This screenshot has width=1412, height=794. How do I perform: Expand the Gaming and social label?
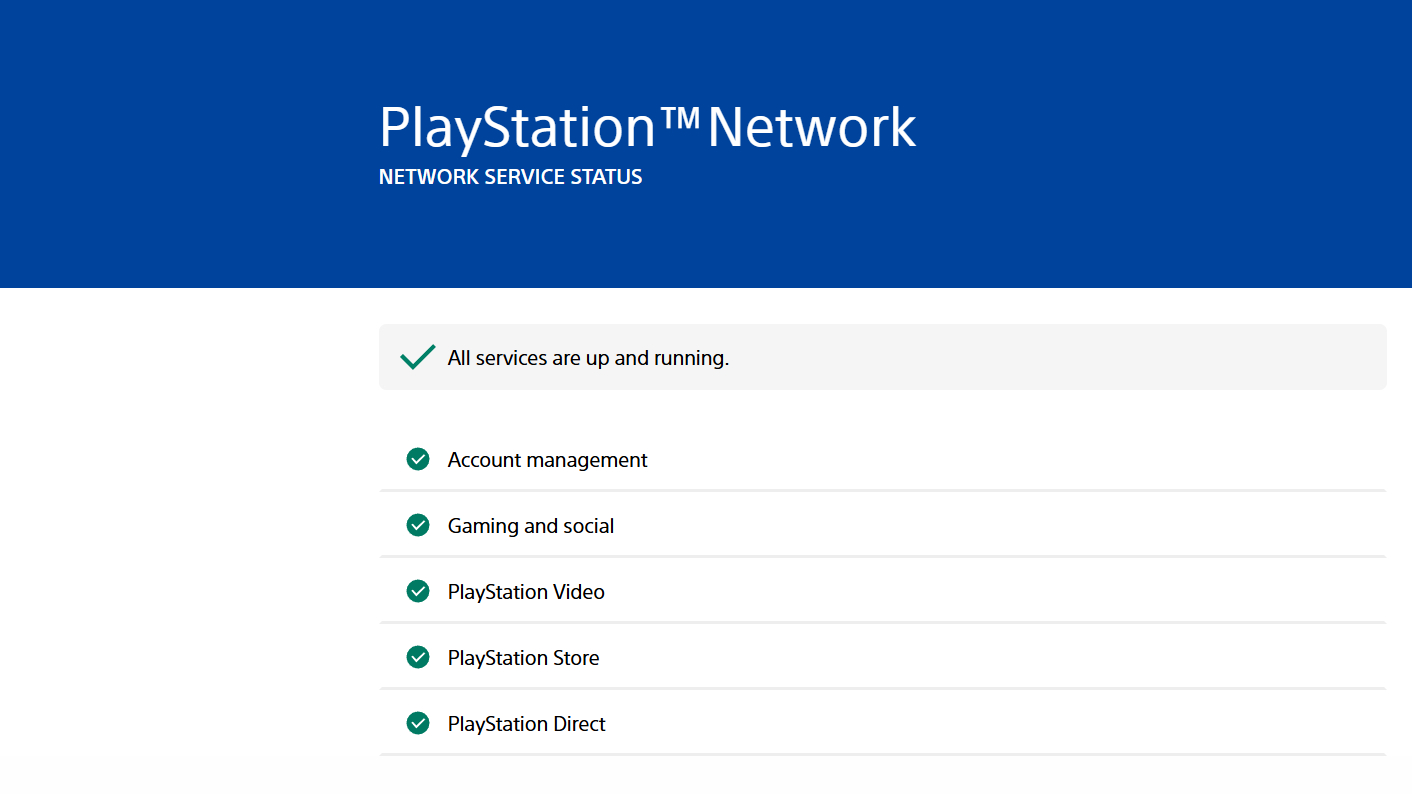tap(530, 526)
